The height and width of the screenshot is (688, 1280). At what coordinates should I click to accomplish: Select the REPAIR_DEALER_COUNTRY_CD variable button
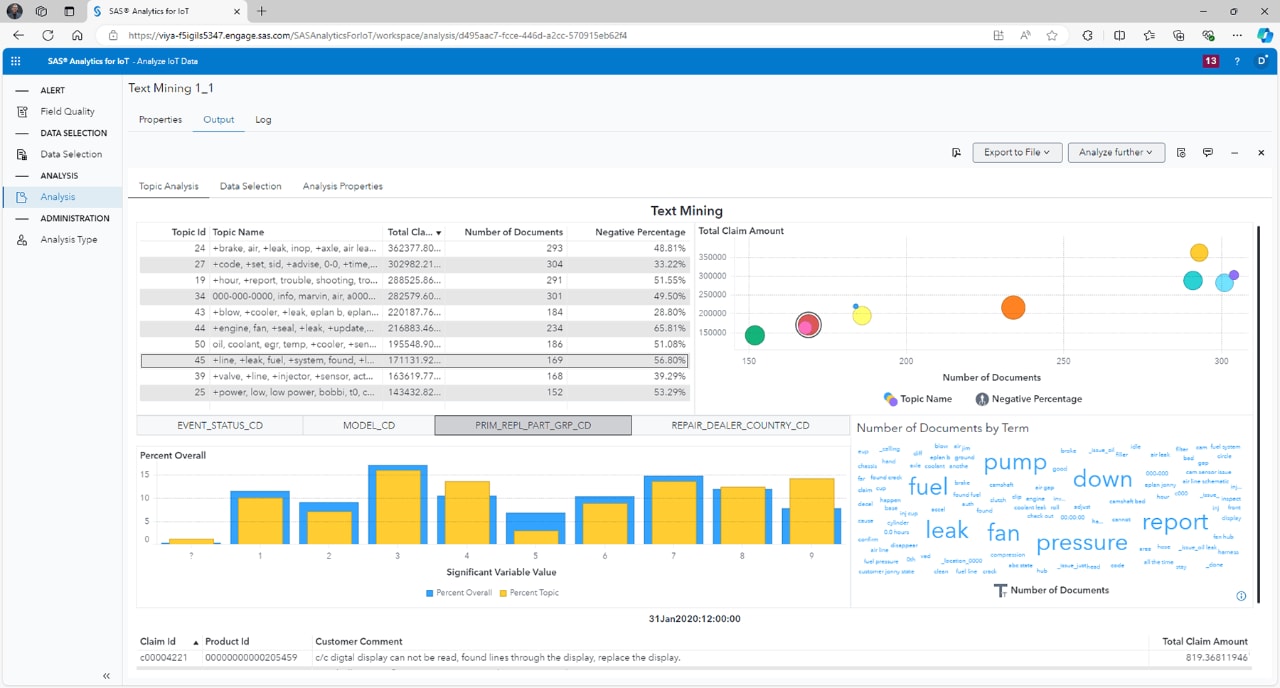[740, 425]
